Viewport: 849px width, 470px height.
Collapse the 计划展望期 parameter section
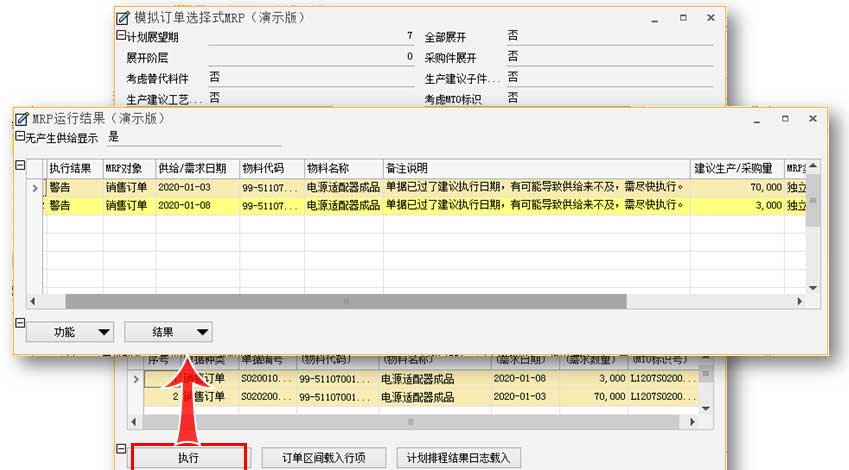click(x=120, y=35)
